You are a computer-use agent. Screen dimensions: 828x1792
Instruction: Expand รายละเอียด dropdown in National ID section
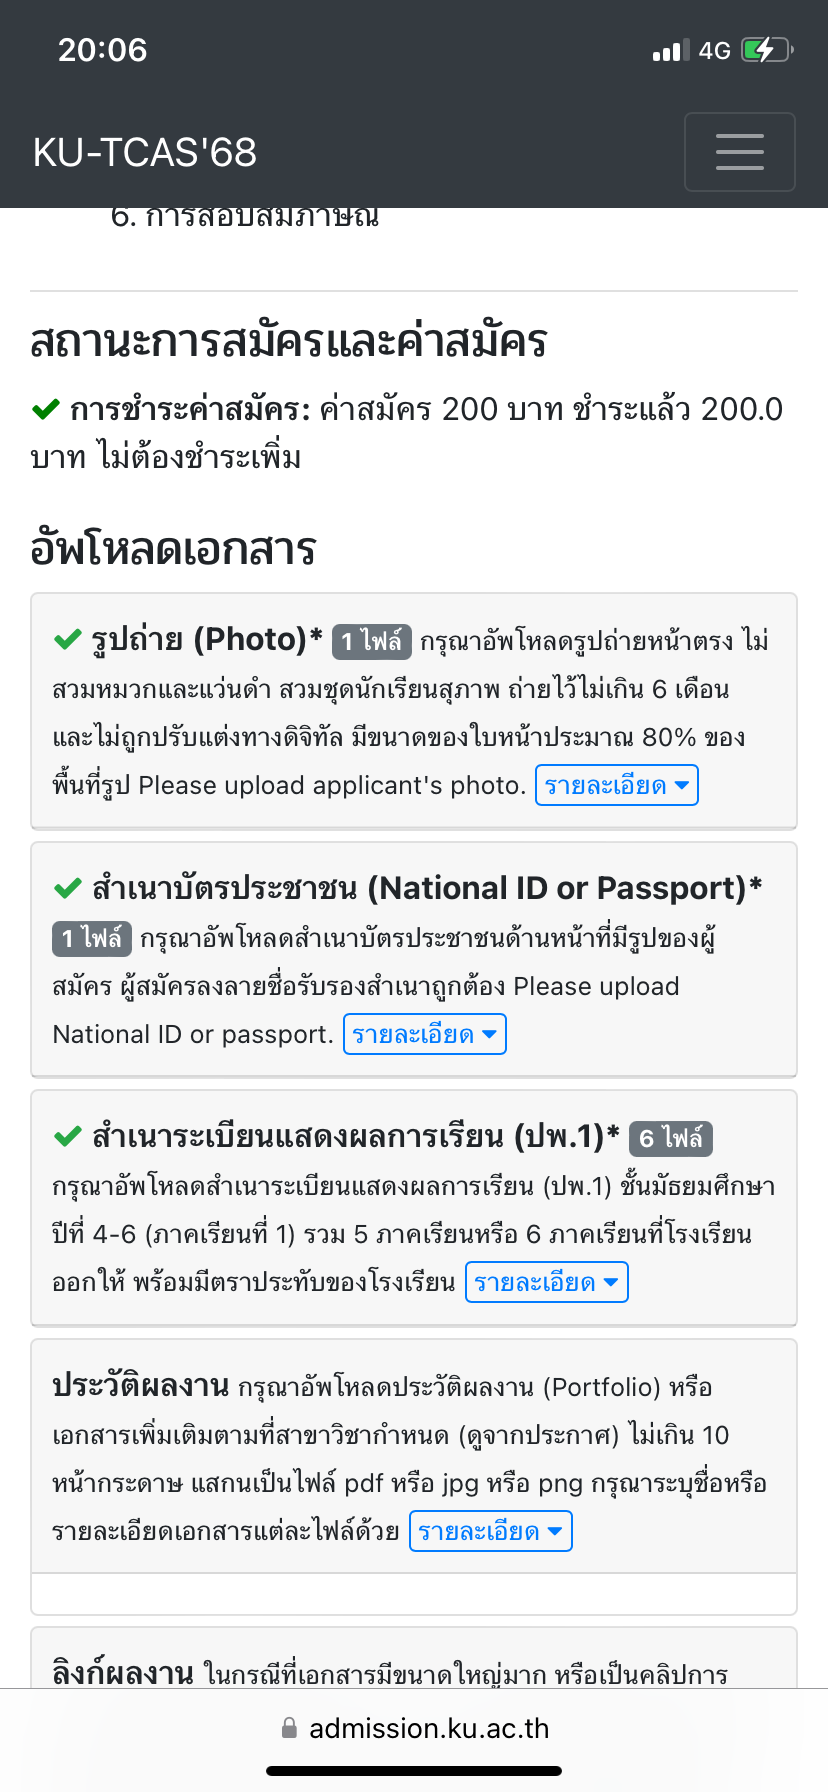click(x=425, y=1034)
